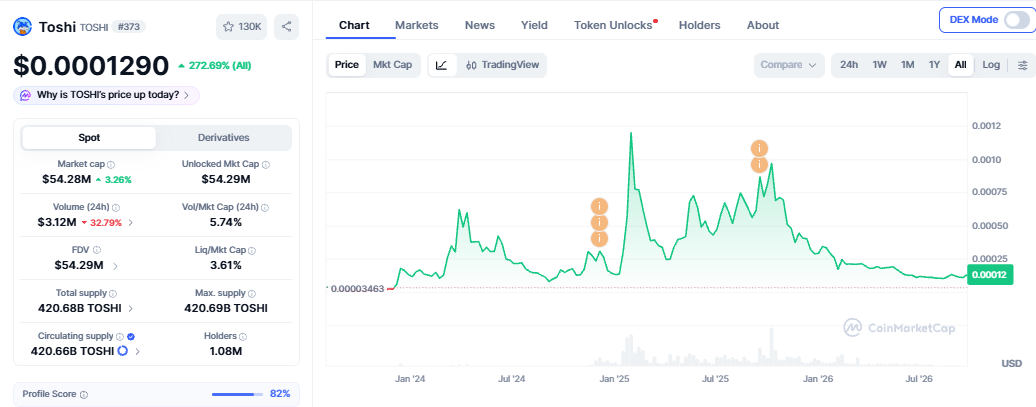The width and height of the screenshot is (1036, 407).
Task: Switch to TradingView chart
Action: (502, 65)
